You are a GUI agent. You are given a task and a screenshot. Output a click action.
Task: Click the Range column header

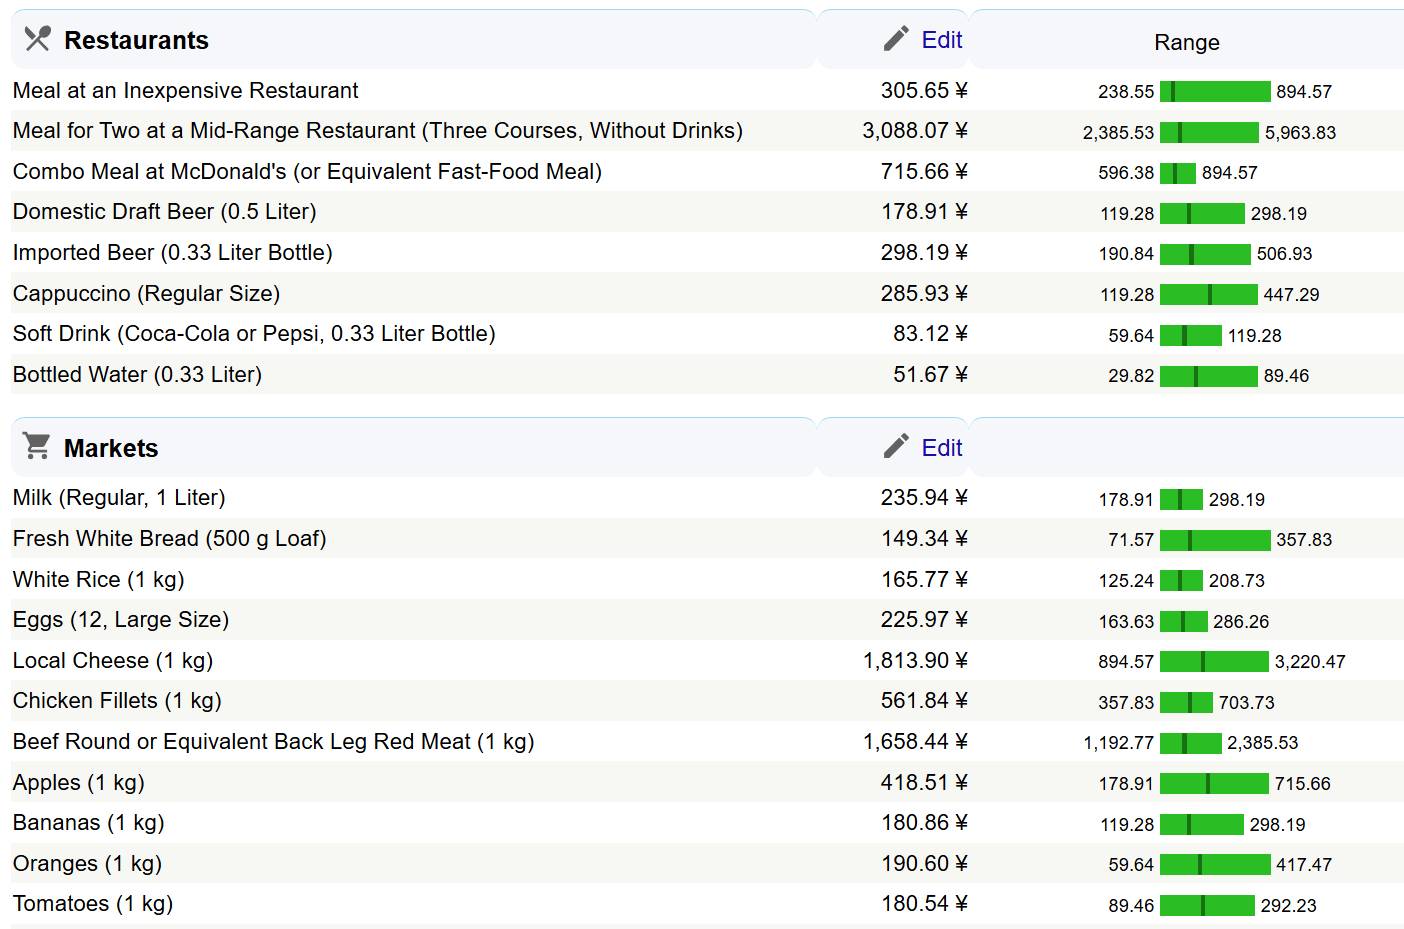pos(1186,42)
